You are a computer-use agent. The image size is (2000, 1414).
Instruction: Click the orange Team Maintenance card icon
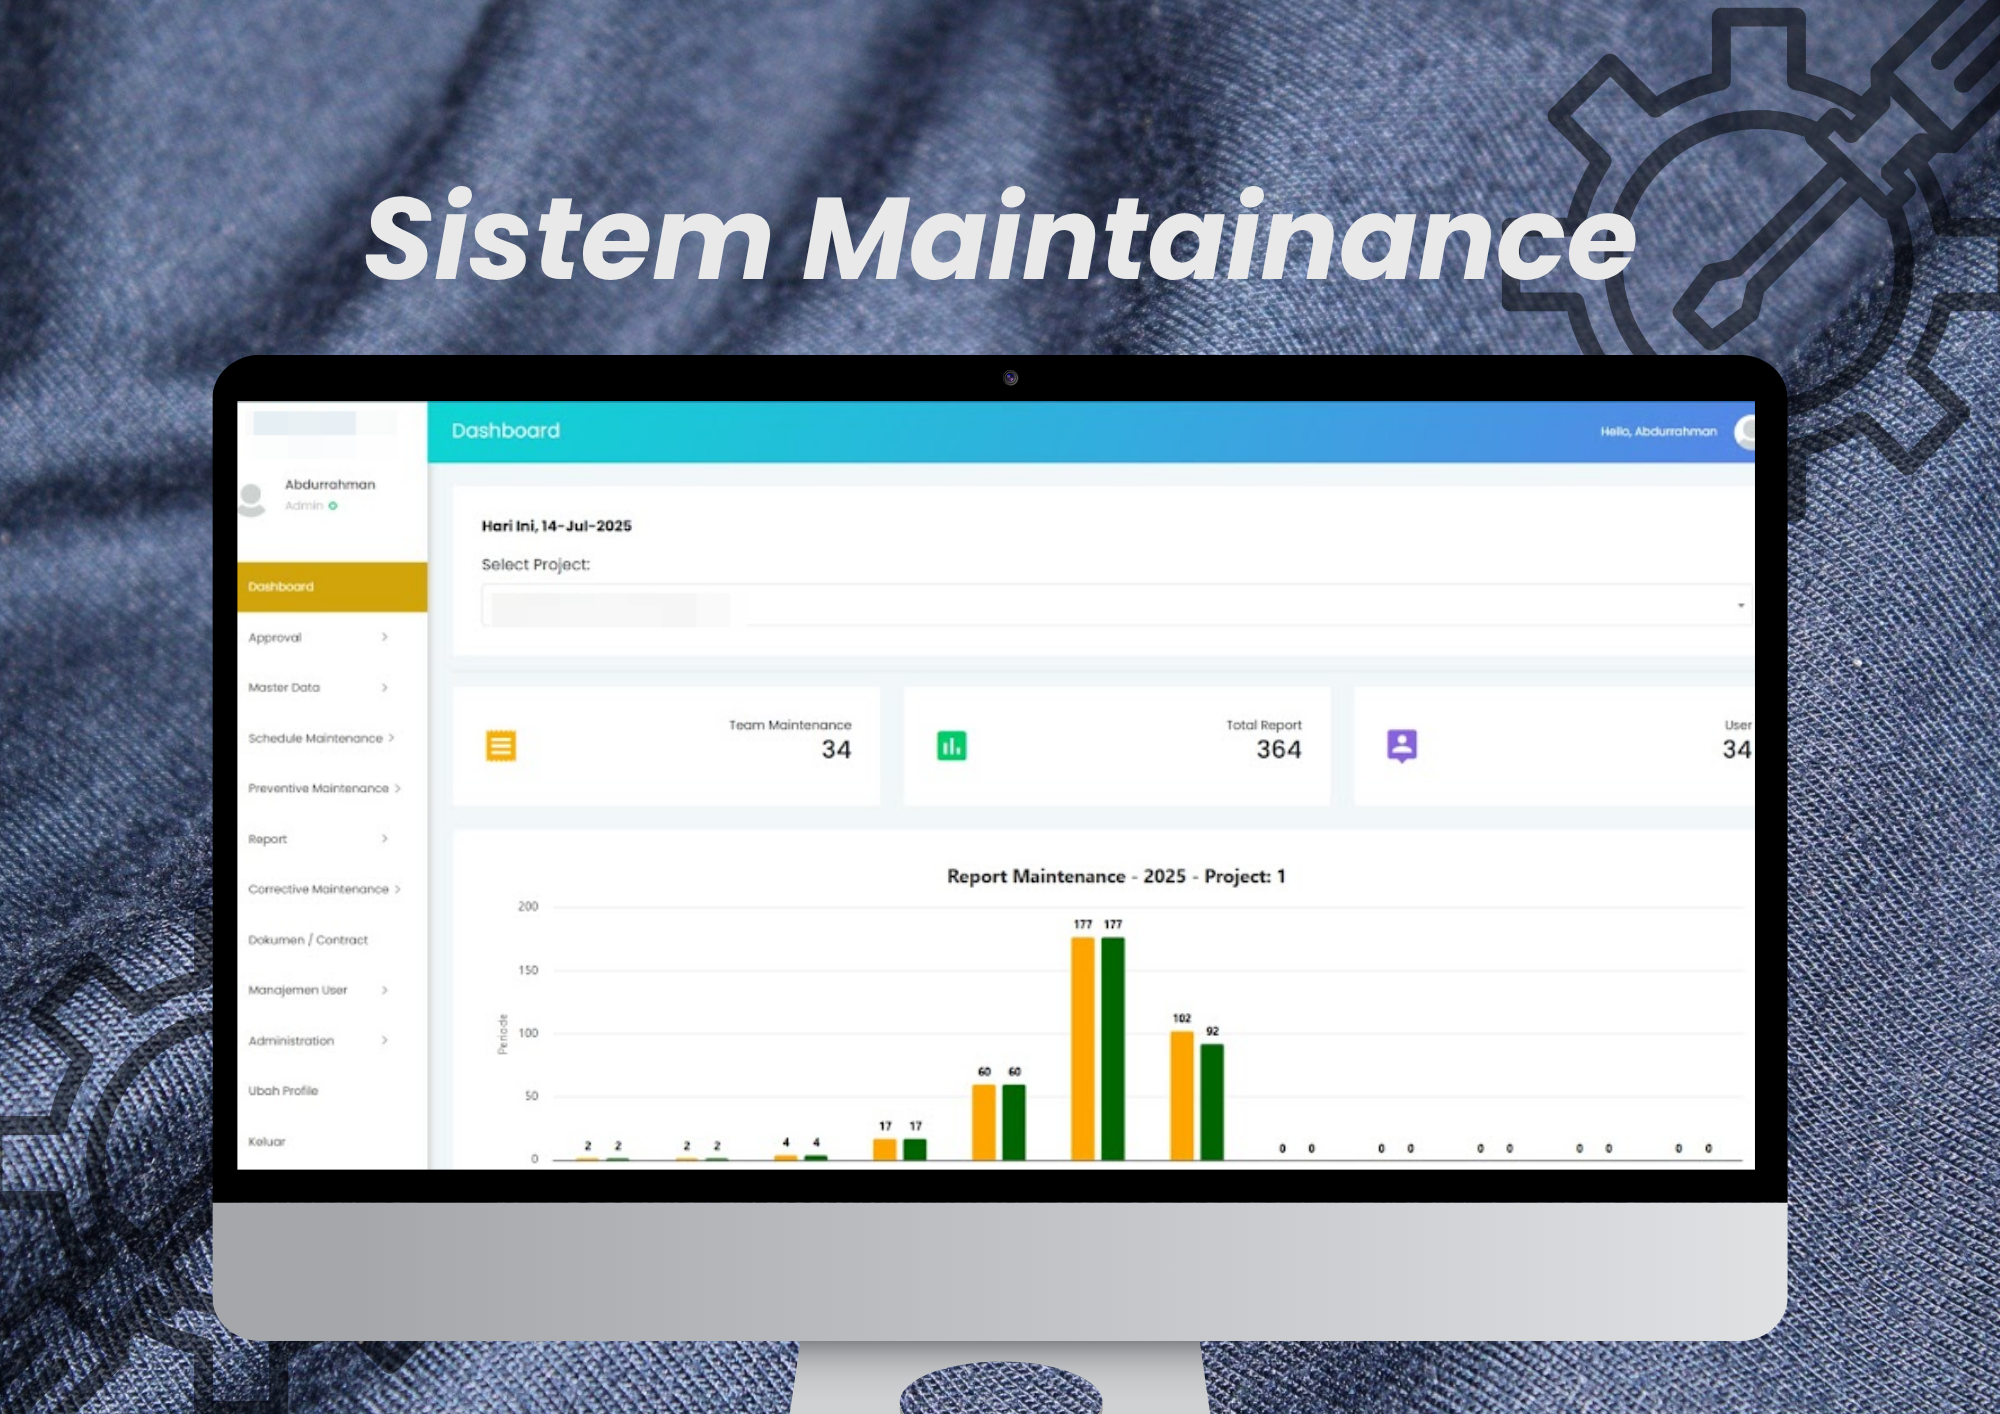[503, 746]
